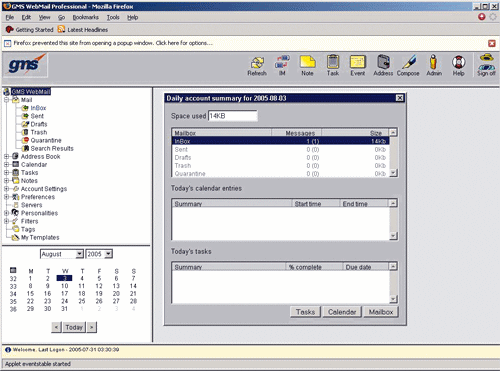Open the File menu
500x371 pixels.
click(x=10, y=17)
